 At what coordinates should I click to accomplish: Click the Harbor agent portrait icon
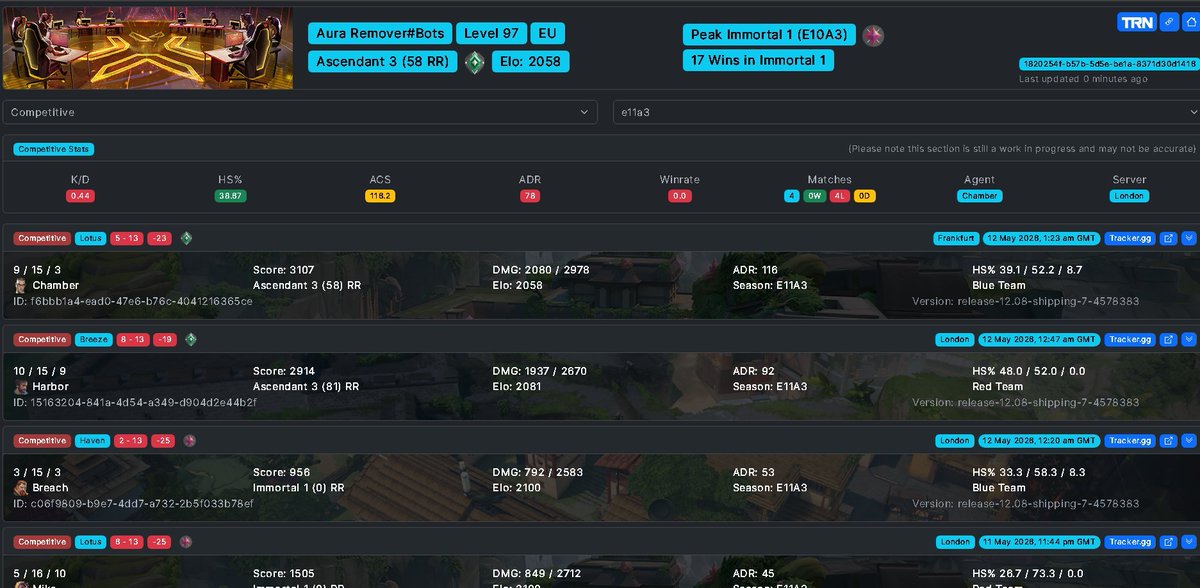[21, 386]
